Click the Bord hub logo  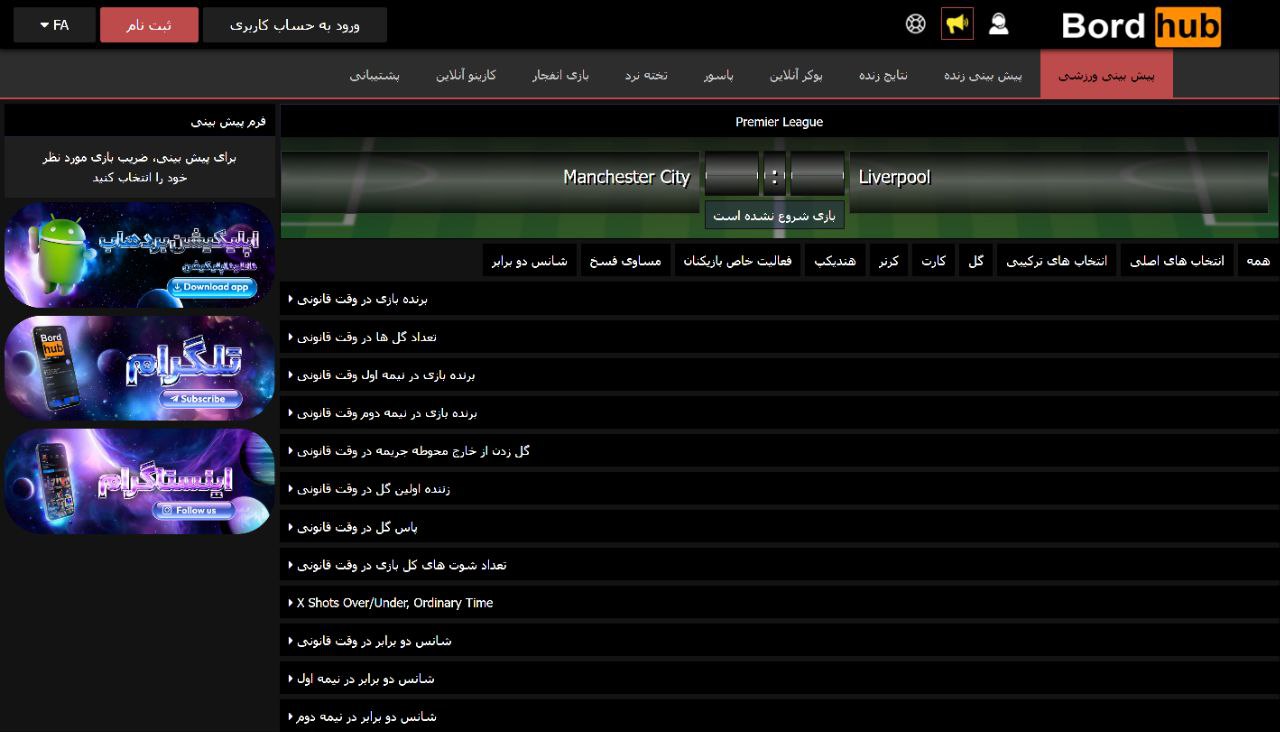[x=1141, y=26]
